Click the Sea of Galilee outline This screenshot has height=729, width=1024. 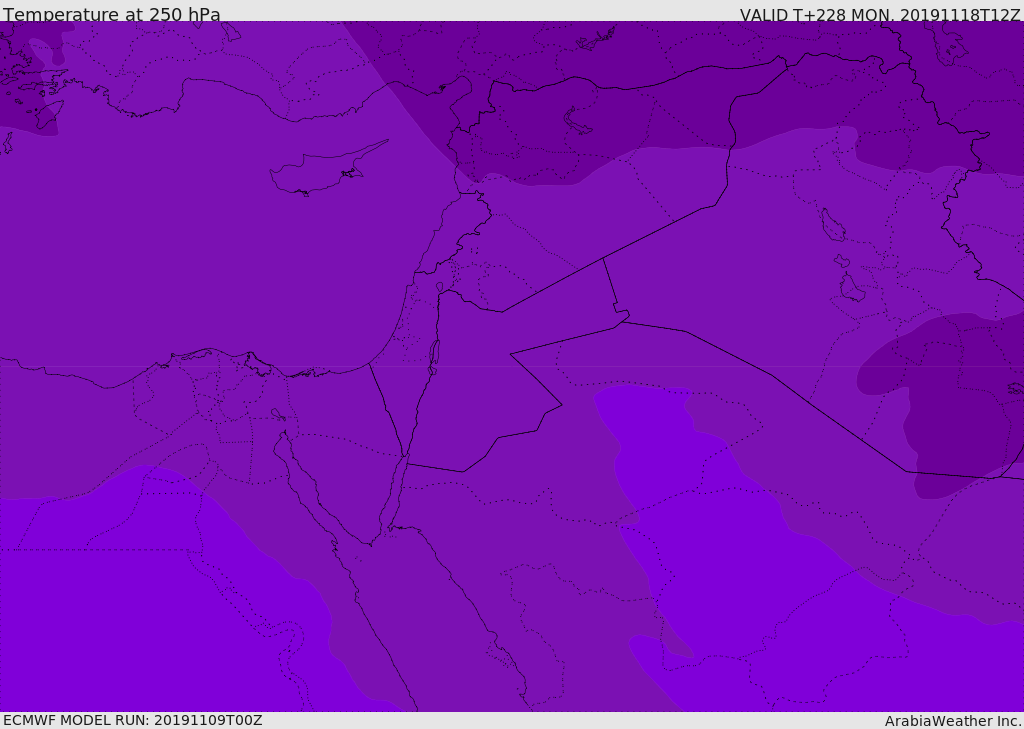(439, 288)
